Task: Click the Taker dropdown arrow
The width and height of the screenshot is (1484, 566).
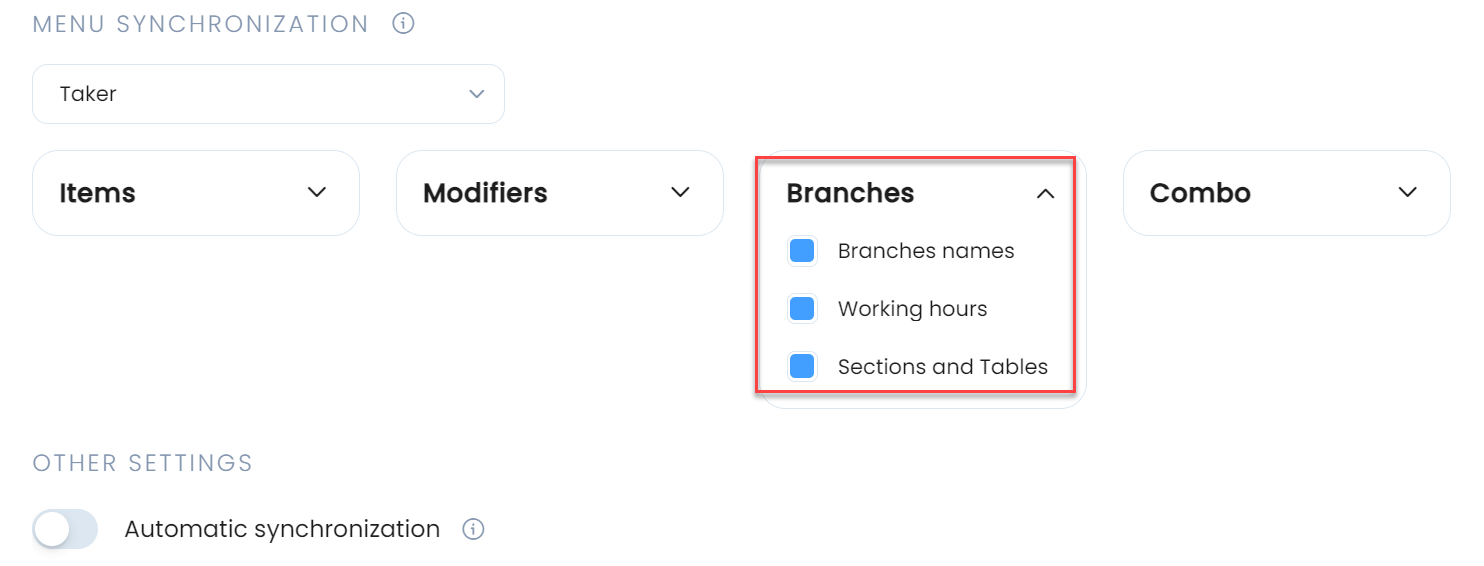Action: [477, 94]
